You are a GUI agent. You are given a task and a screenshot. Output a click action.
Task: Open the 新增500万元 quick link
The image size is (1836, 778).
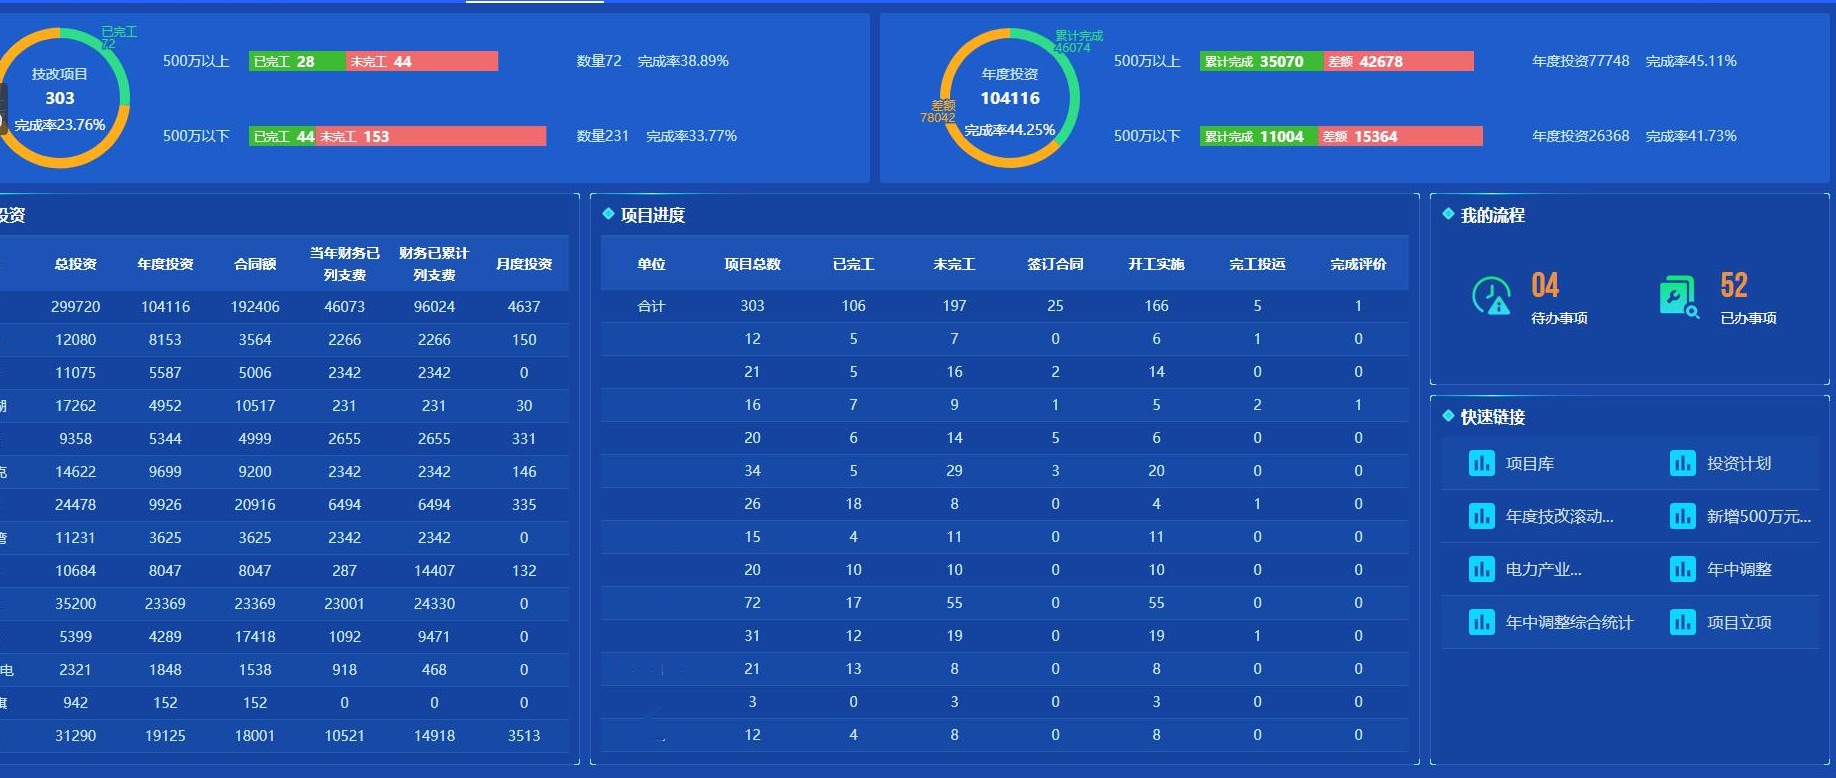[x=1757, y=517]
